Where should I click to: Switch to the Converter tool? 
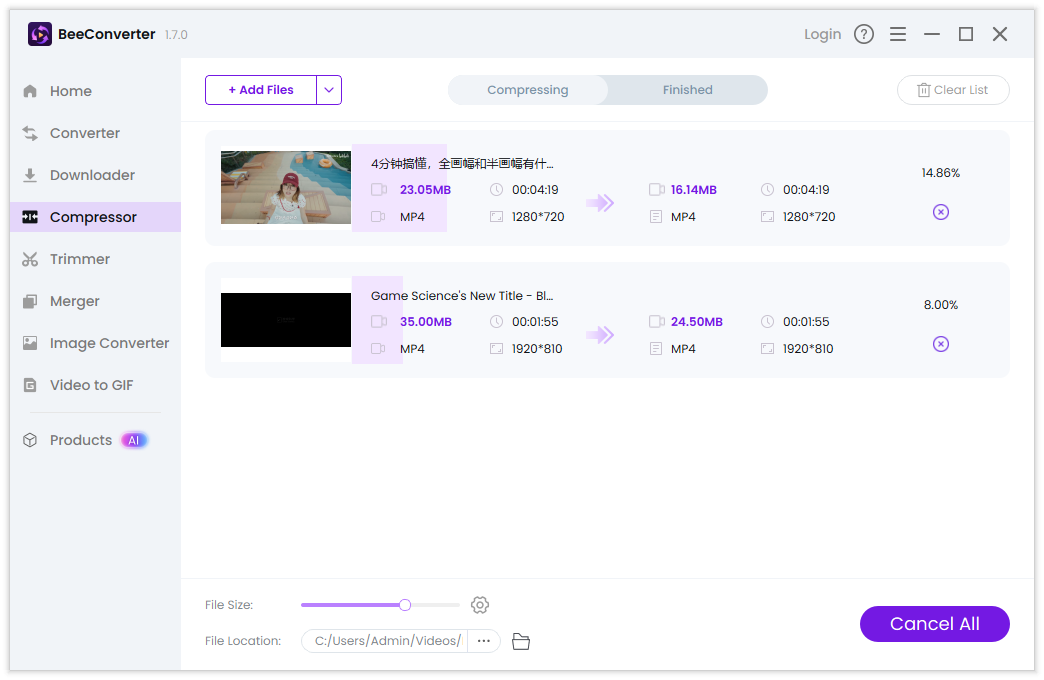tap(83, 133)
